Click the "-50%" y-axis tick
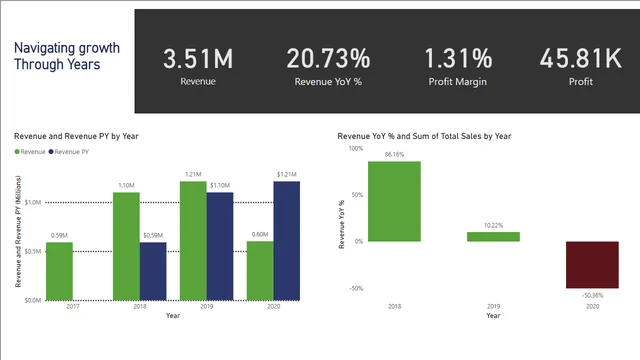 point(356,289)
